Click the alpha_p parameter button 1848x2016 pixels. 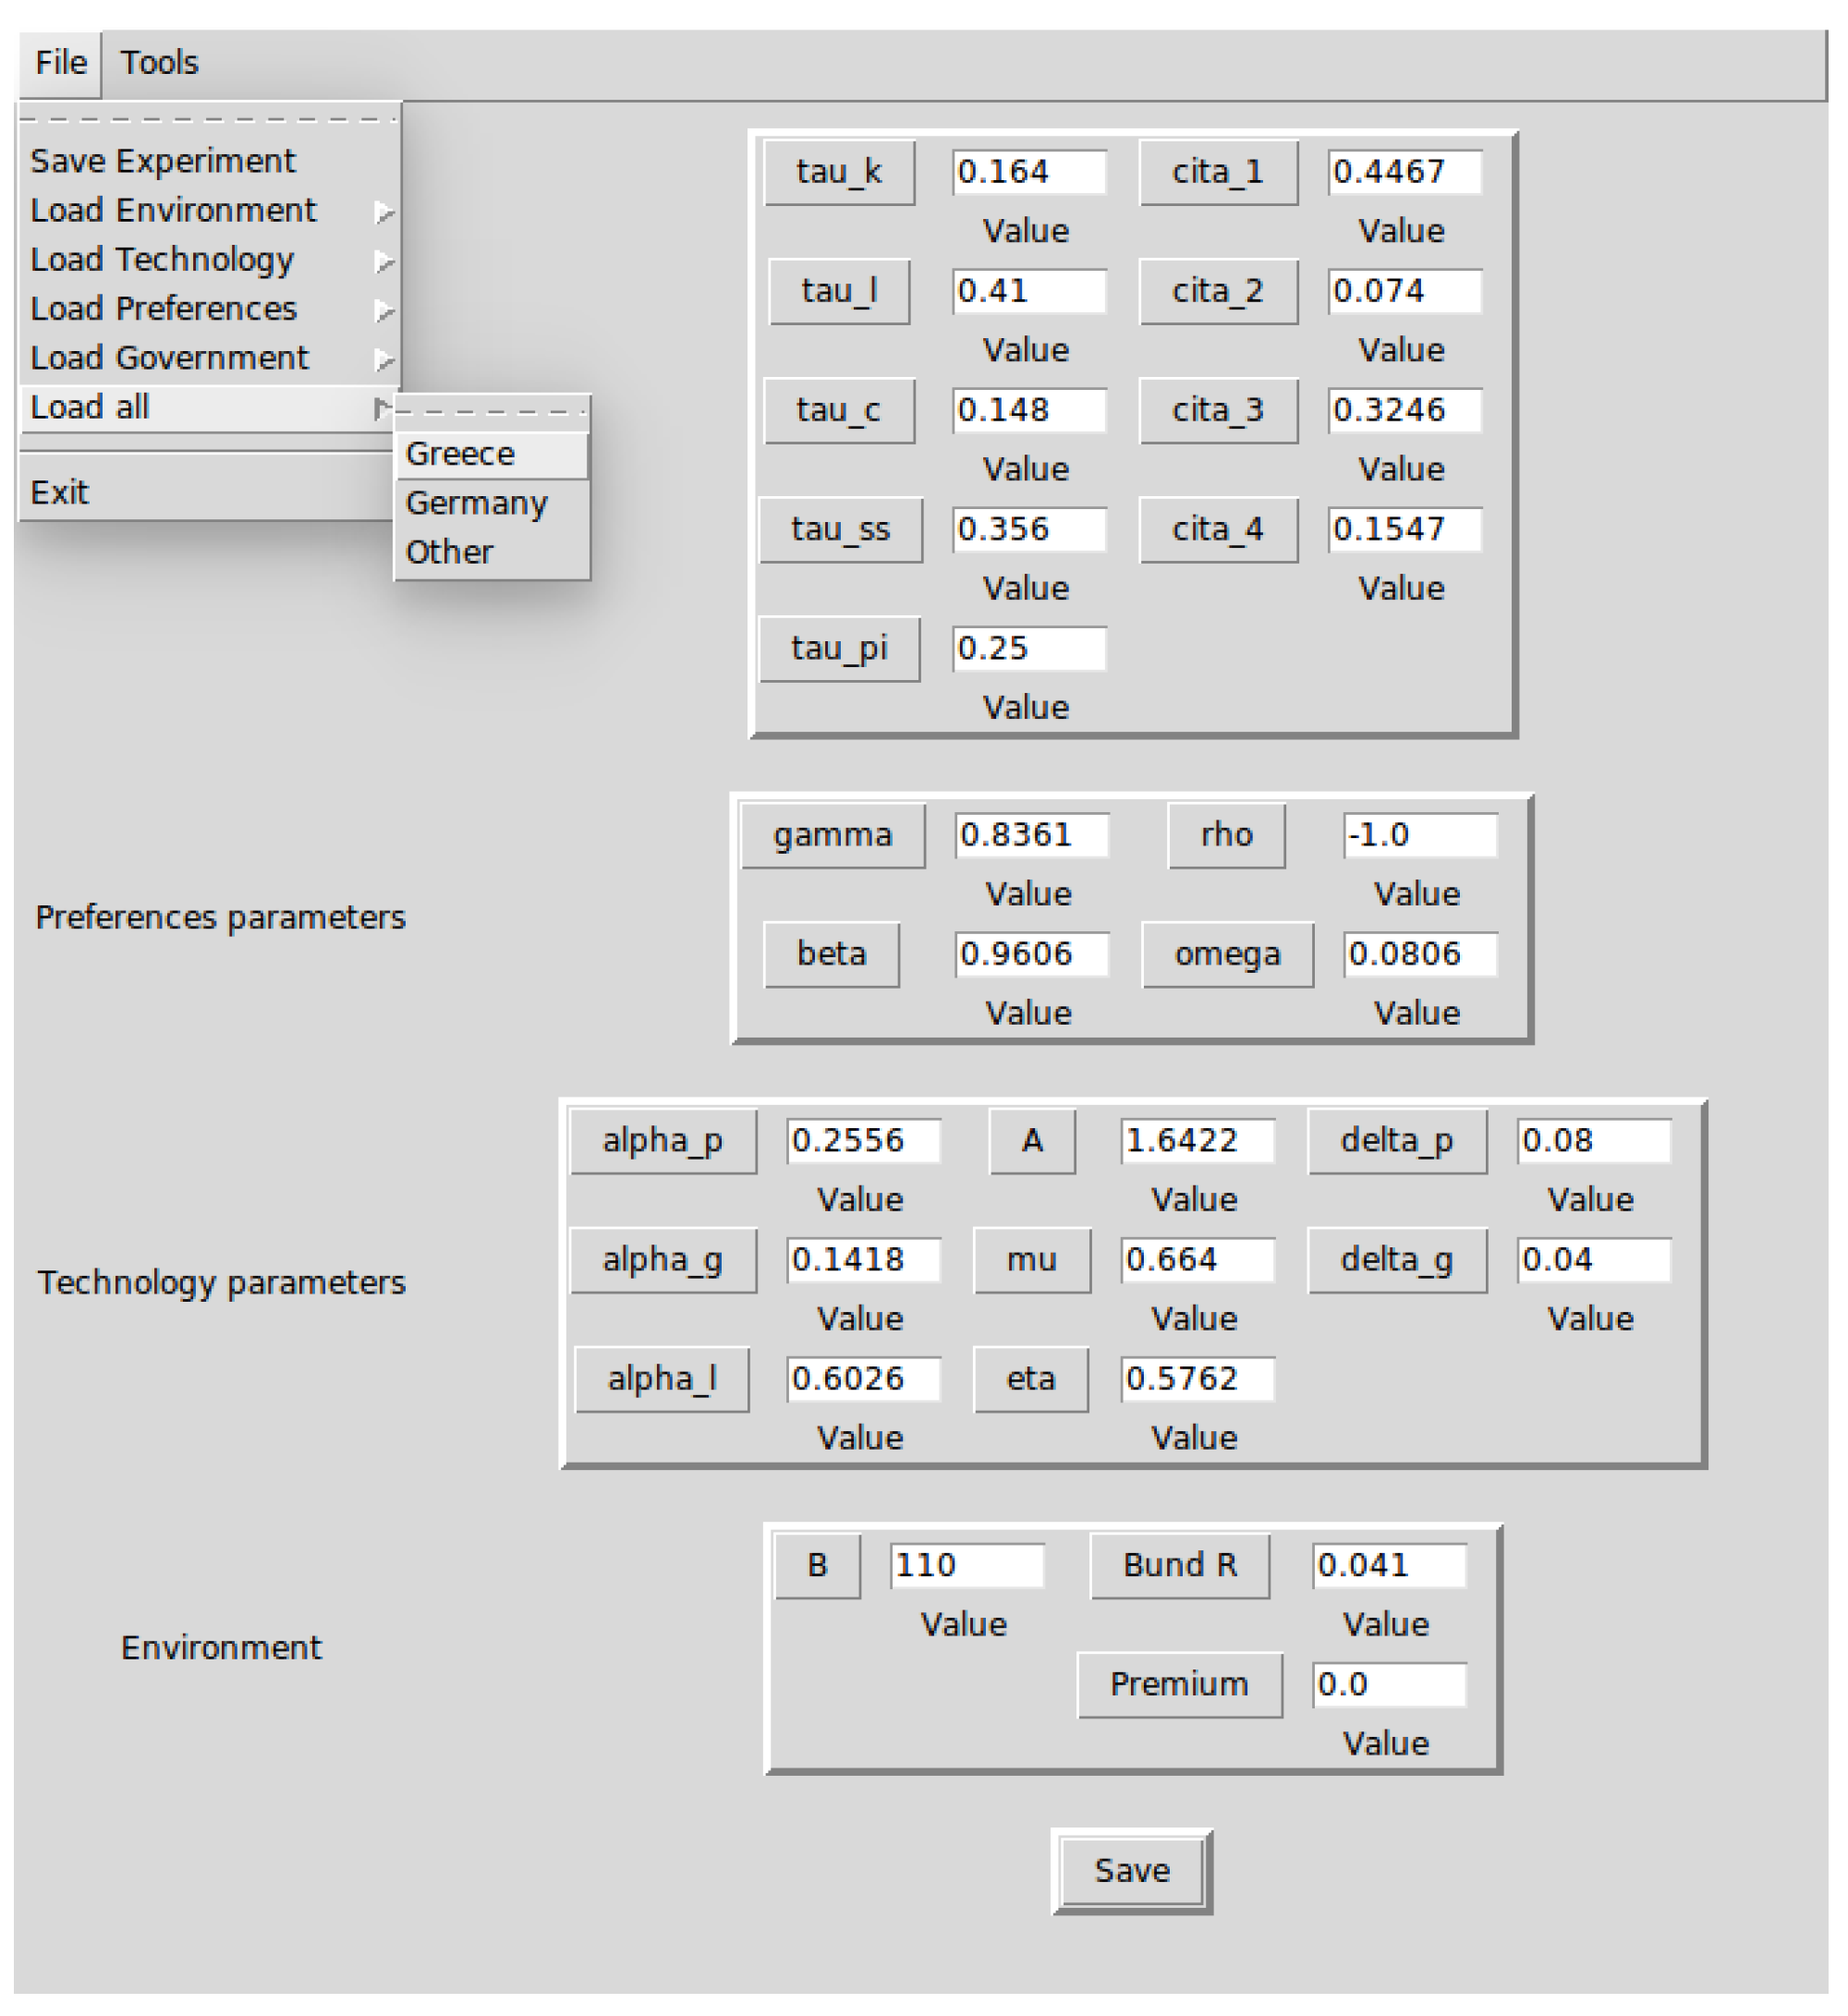pyautogui.click(x=663, y=1141)
